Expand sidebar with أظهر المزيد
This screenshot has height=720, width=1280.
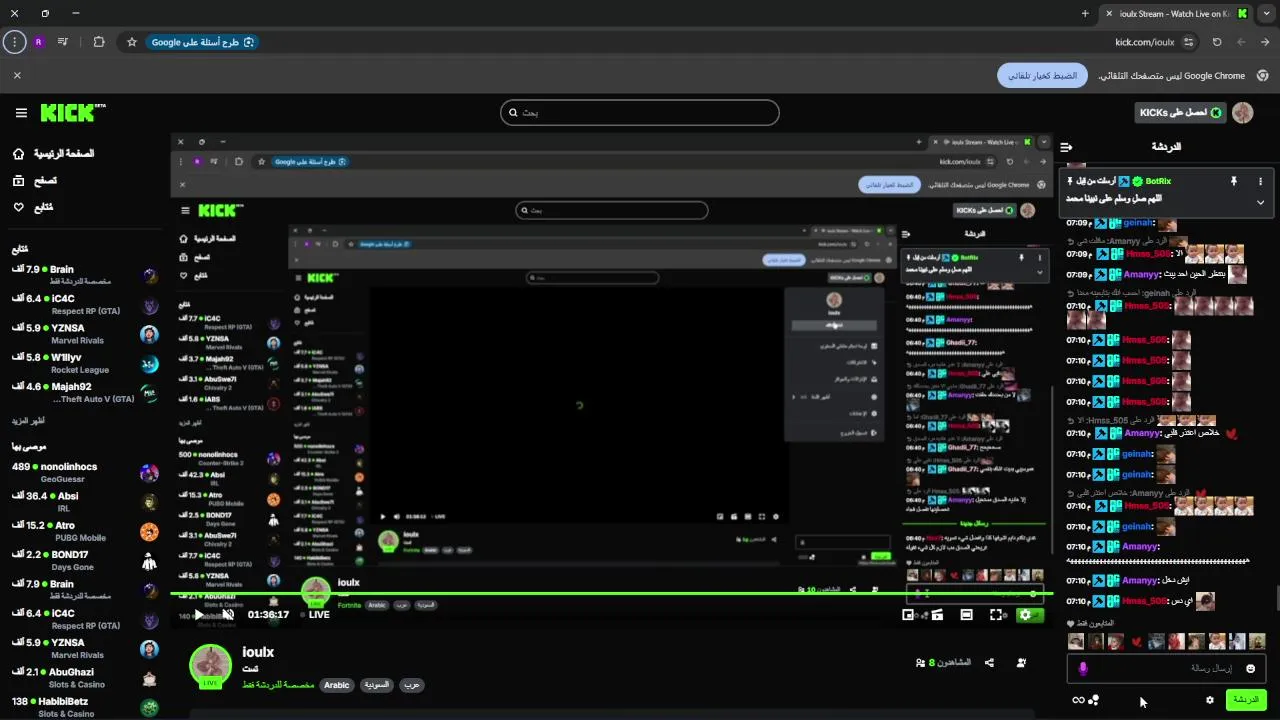tap(29, 421)
